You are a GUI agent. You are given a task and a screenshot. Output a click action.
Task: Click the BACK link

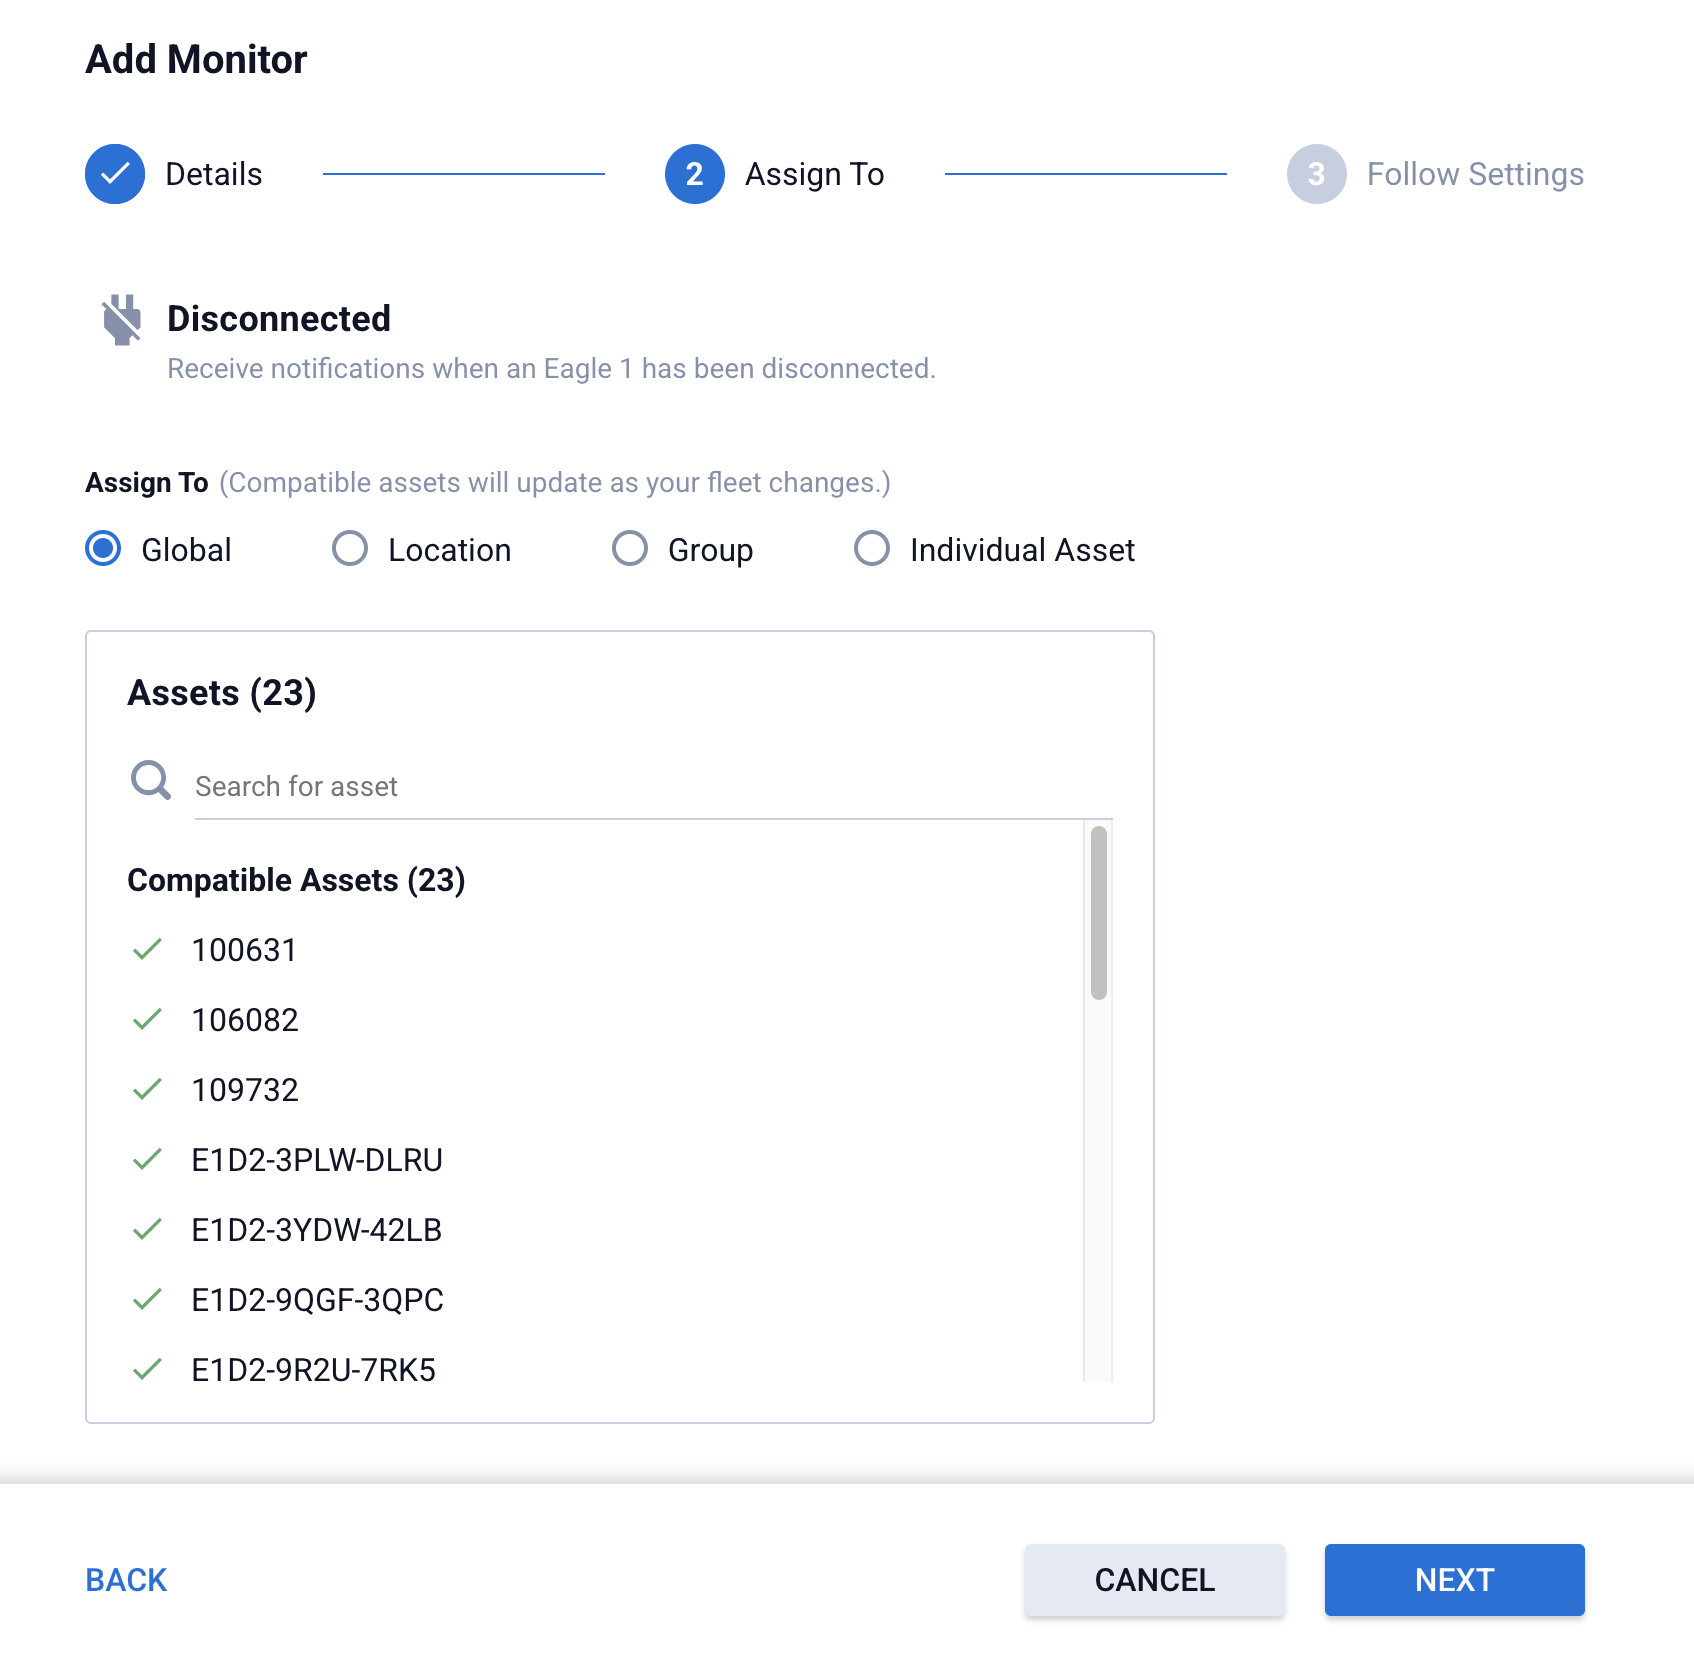[x=126, y=1580]
